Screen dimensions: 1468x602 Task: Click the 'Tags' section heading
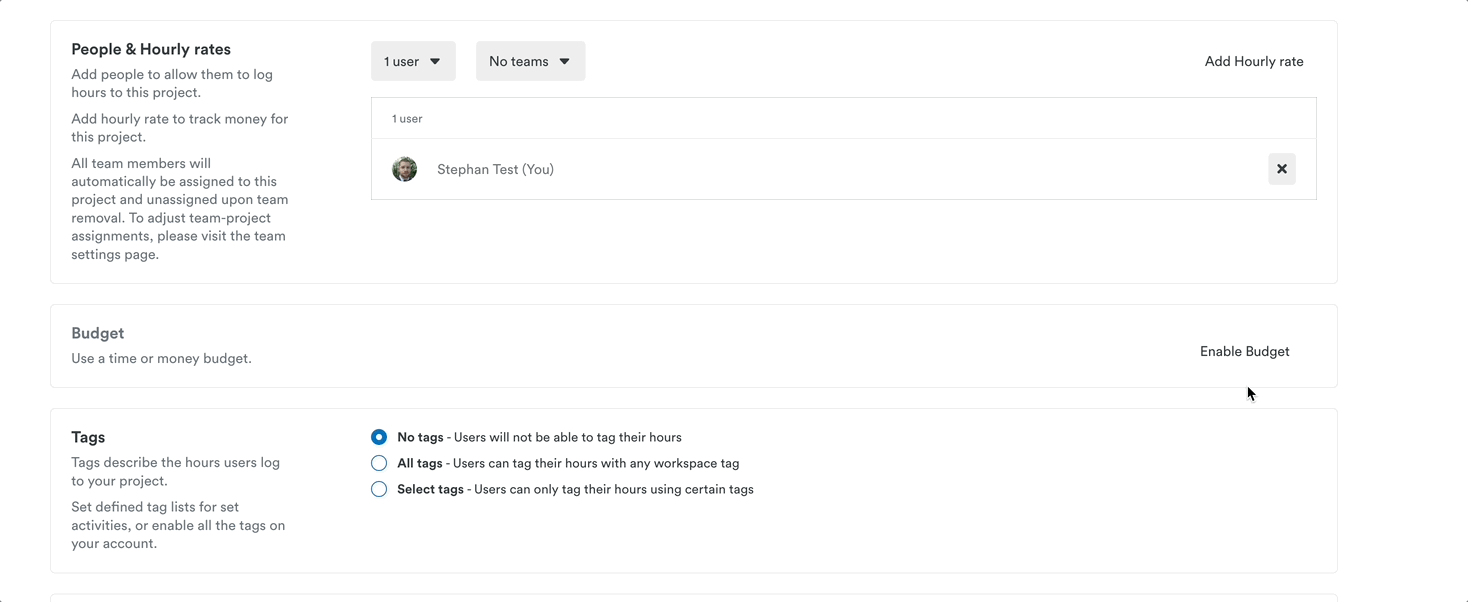88,437
